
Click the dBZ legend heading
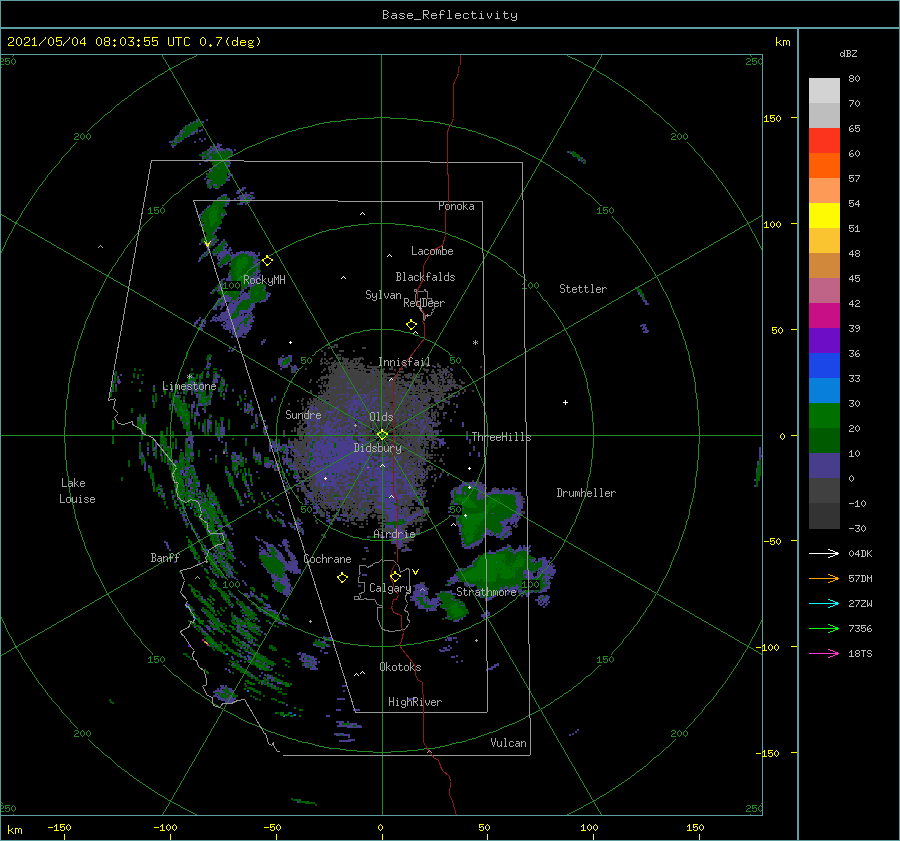tap(848, 53)
